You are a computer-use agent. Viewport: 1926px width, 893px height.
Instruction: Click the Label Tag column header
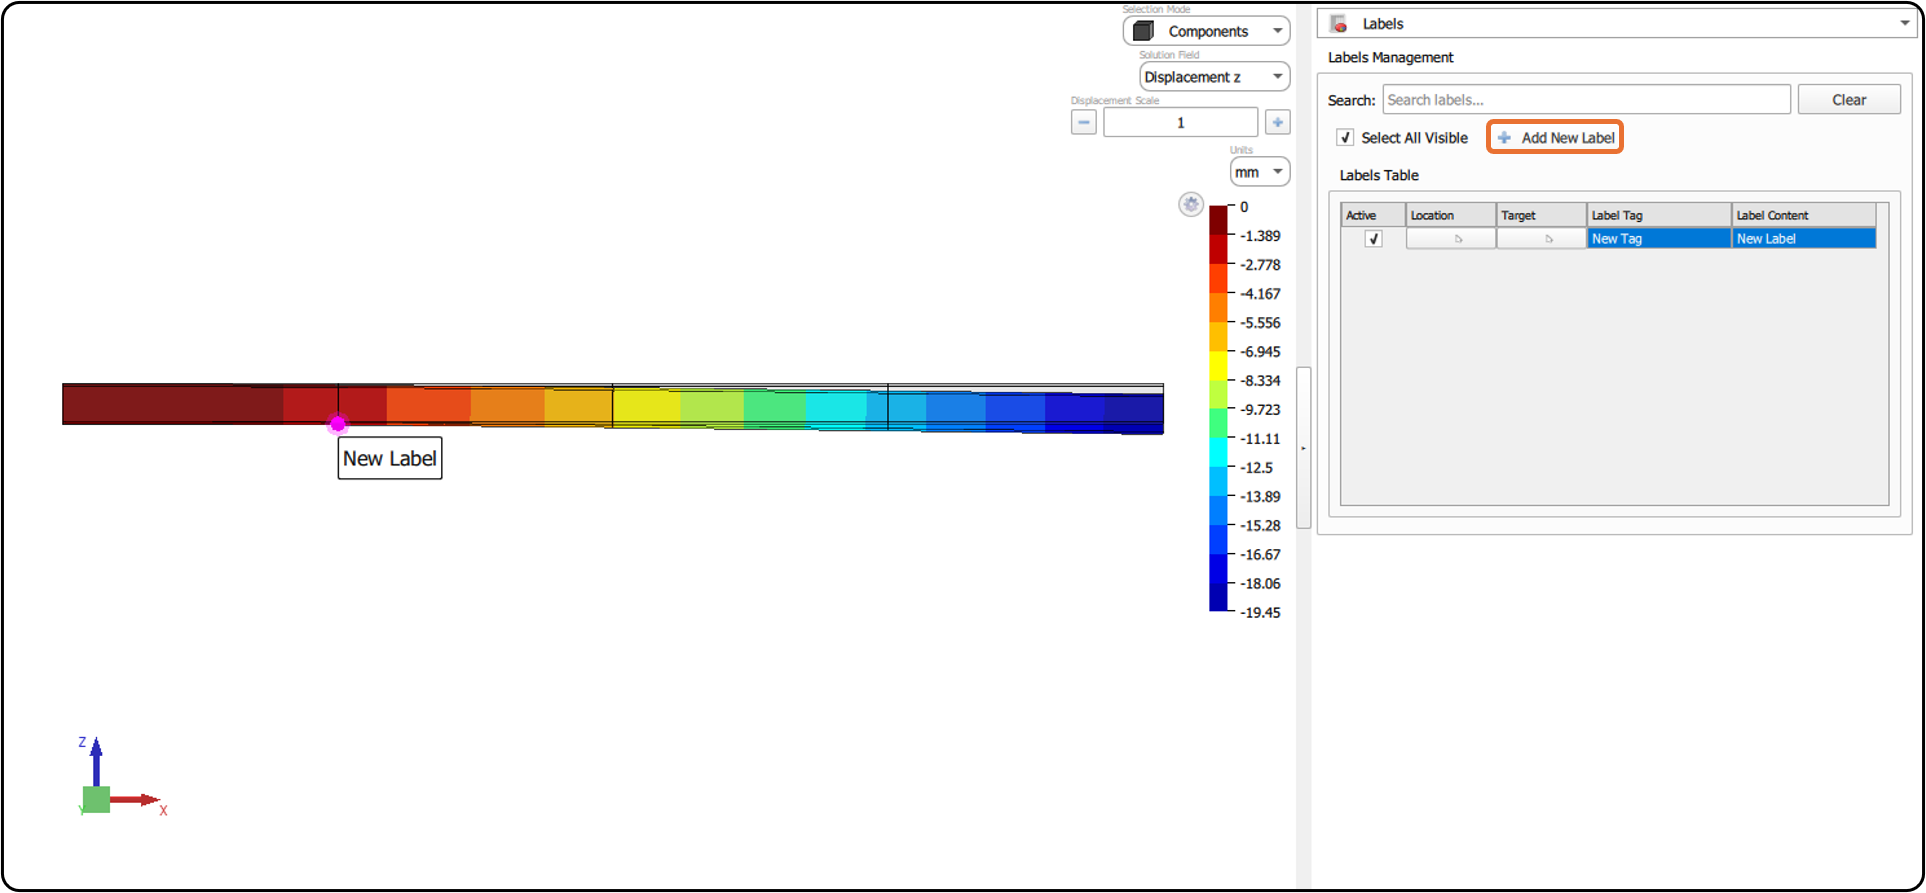tap(1658, 215)
